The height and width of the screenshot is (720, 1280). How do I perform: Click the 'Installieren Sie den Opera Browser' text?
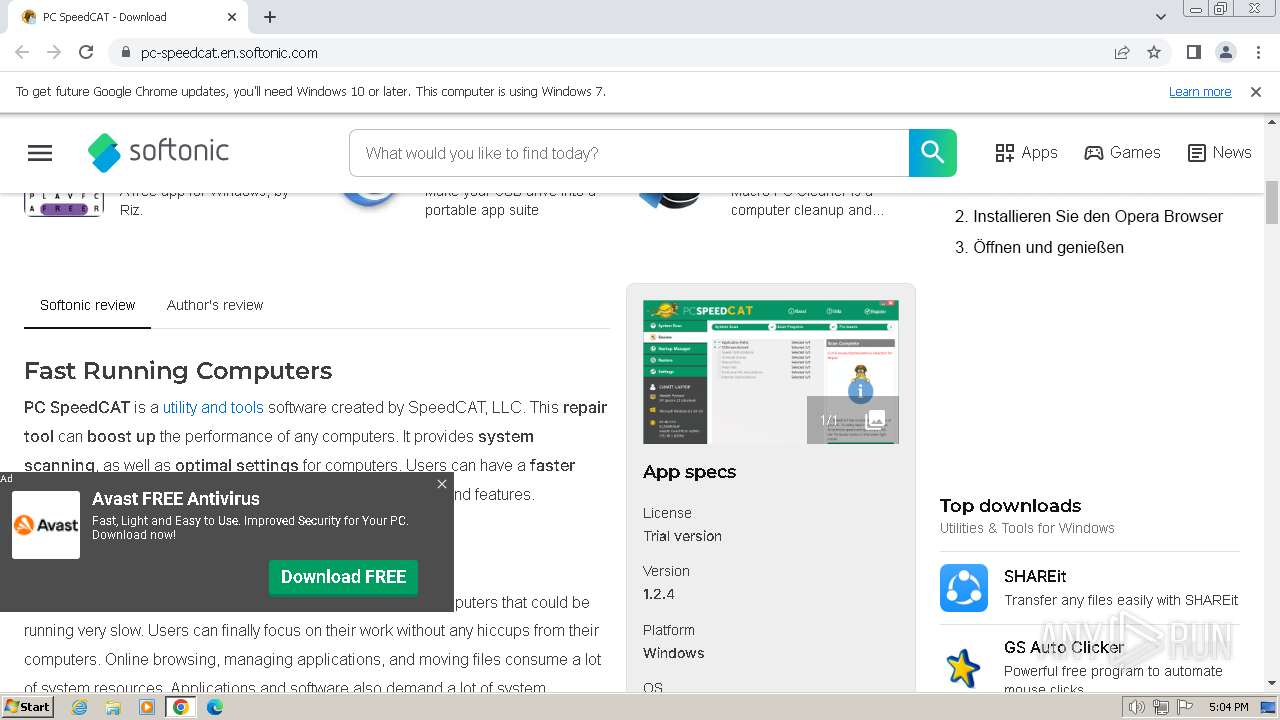pyautogui.click(x=1098, y=216)
